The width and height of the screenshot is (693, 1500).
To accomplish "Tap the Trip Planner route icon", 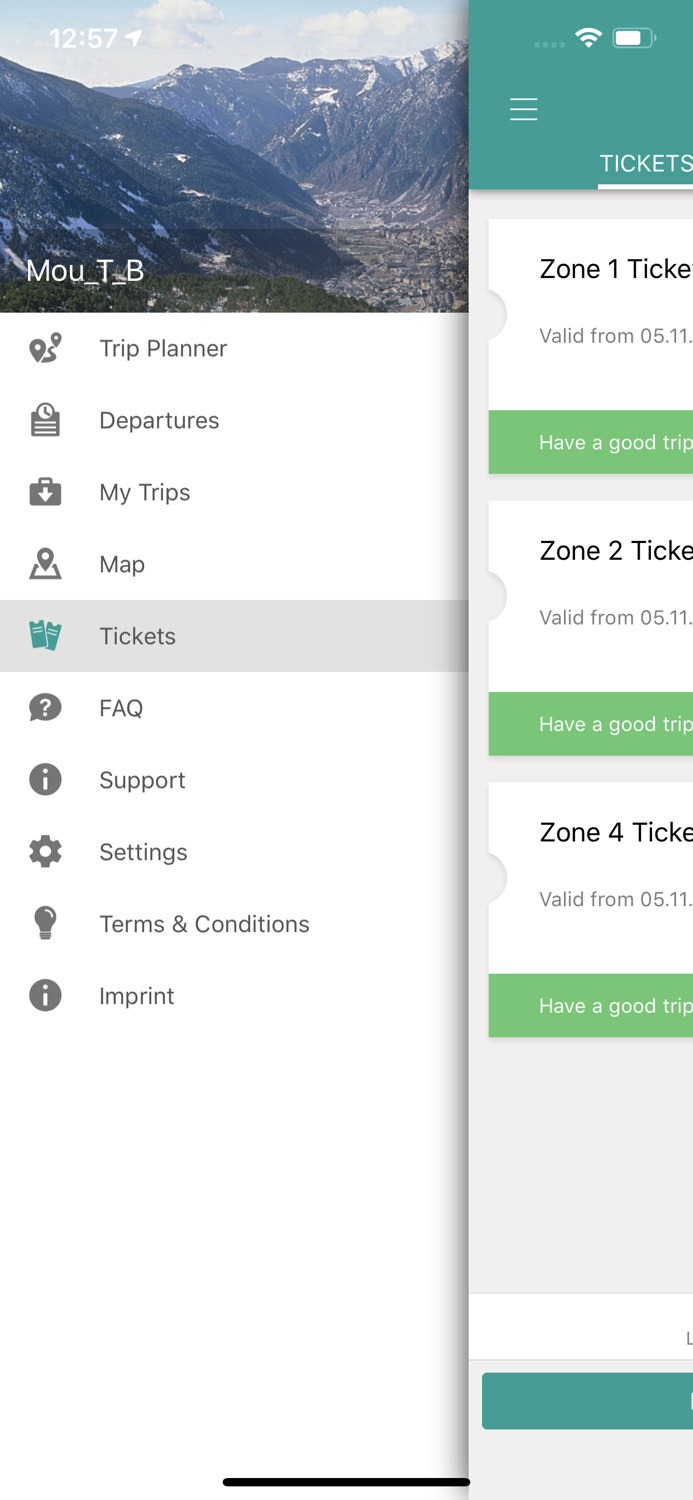I will (x=45, y=348).
